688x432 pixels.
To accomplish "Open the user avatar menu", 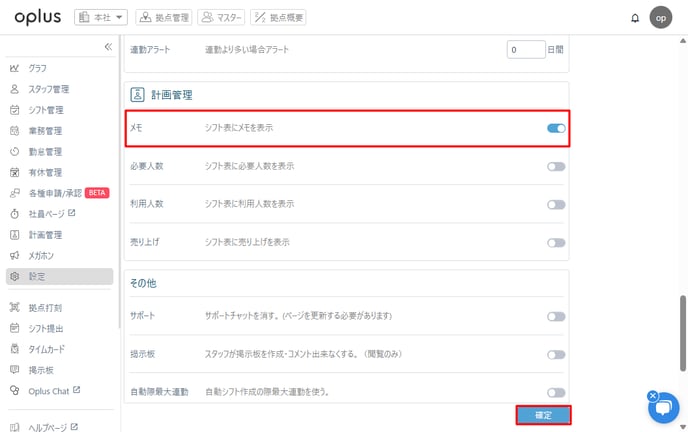I will pyautogui.click(x=660, y=18).
